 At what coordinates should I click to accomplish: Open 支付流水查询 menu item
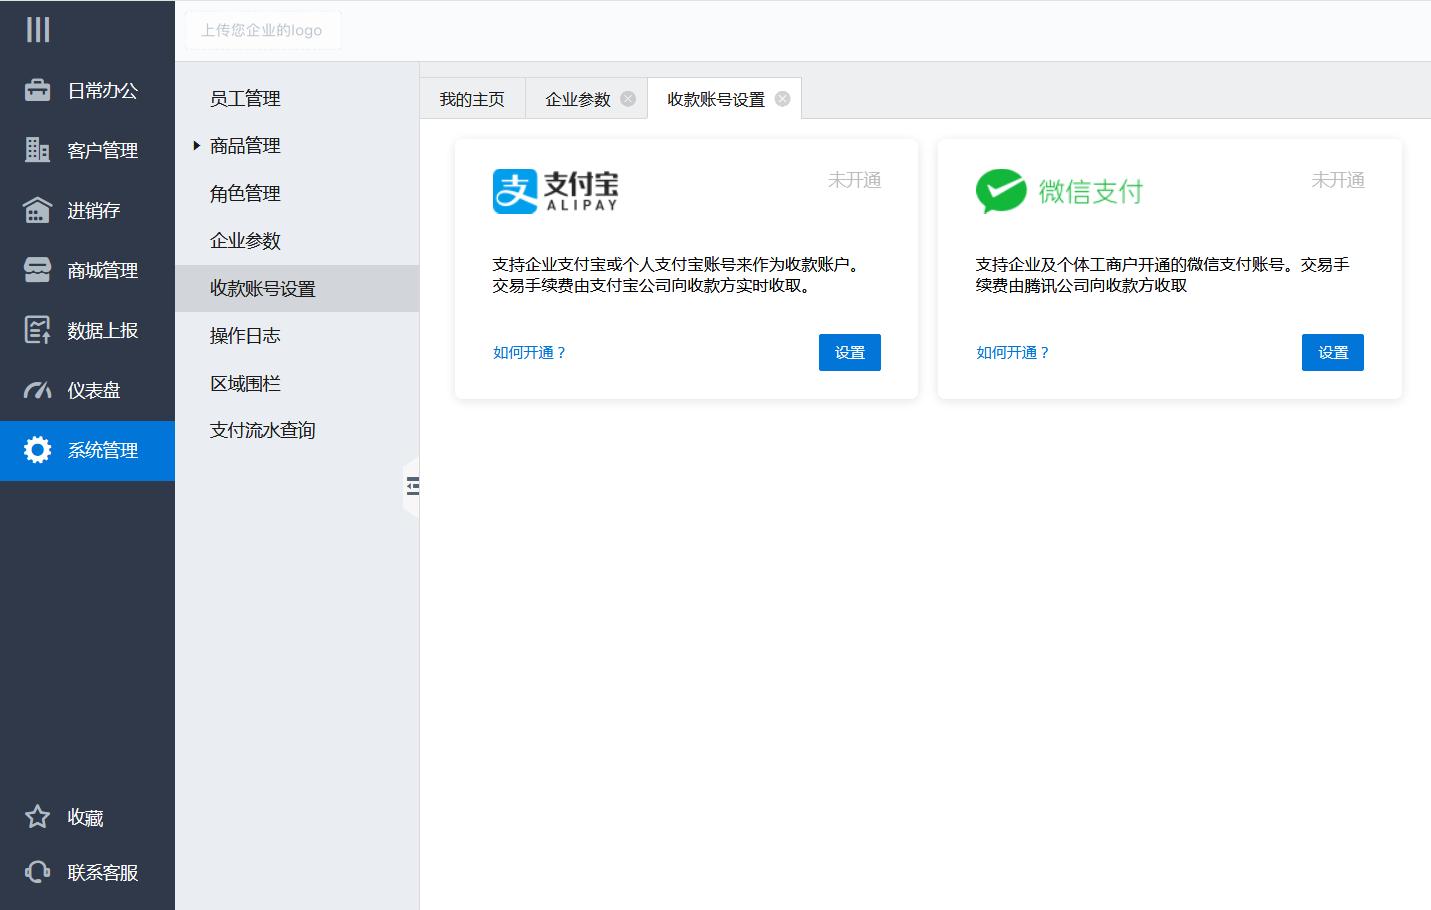point(262,430)
